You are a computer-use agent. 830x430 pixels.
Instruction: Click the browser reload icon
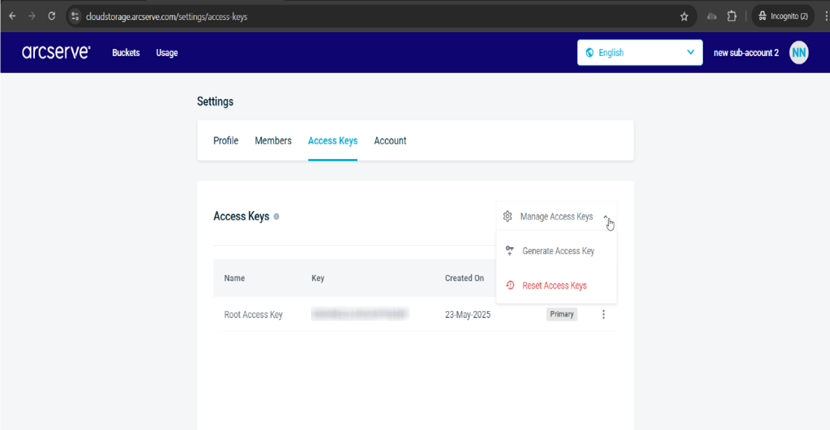coord(51,16)
